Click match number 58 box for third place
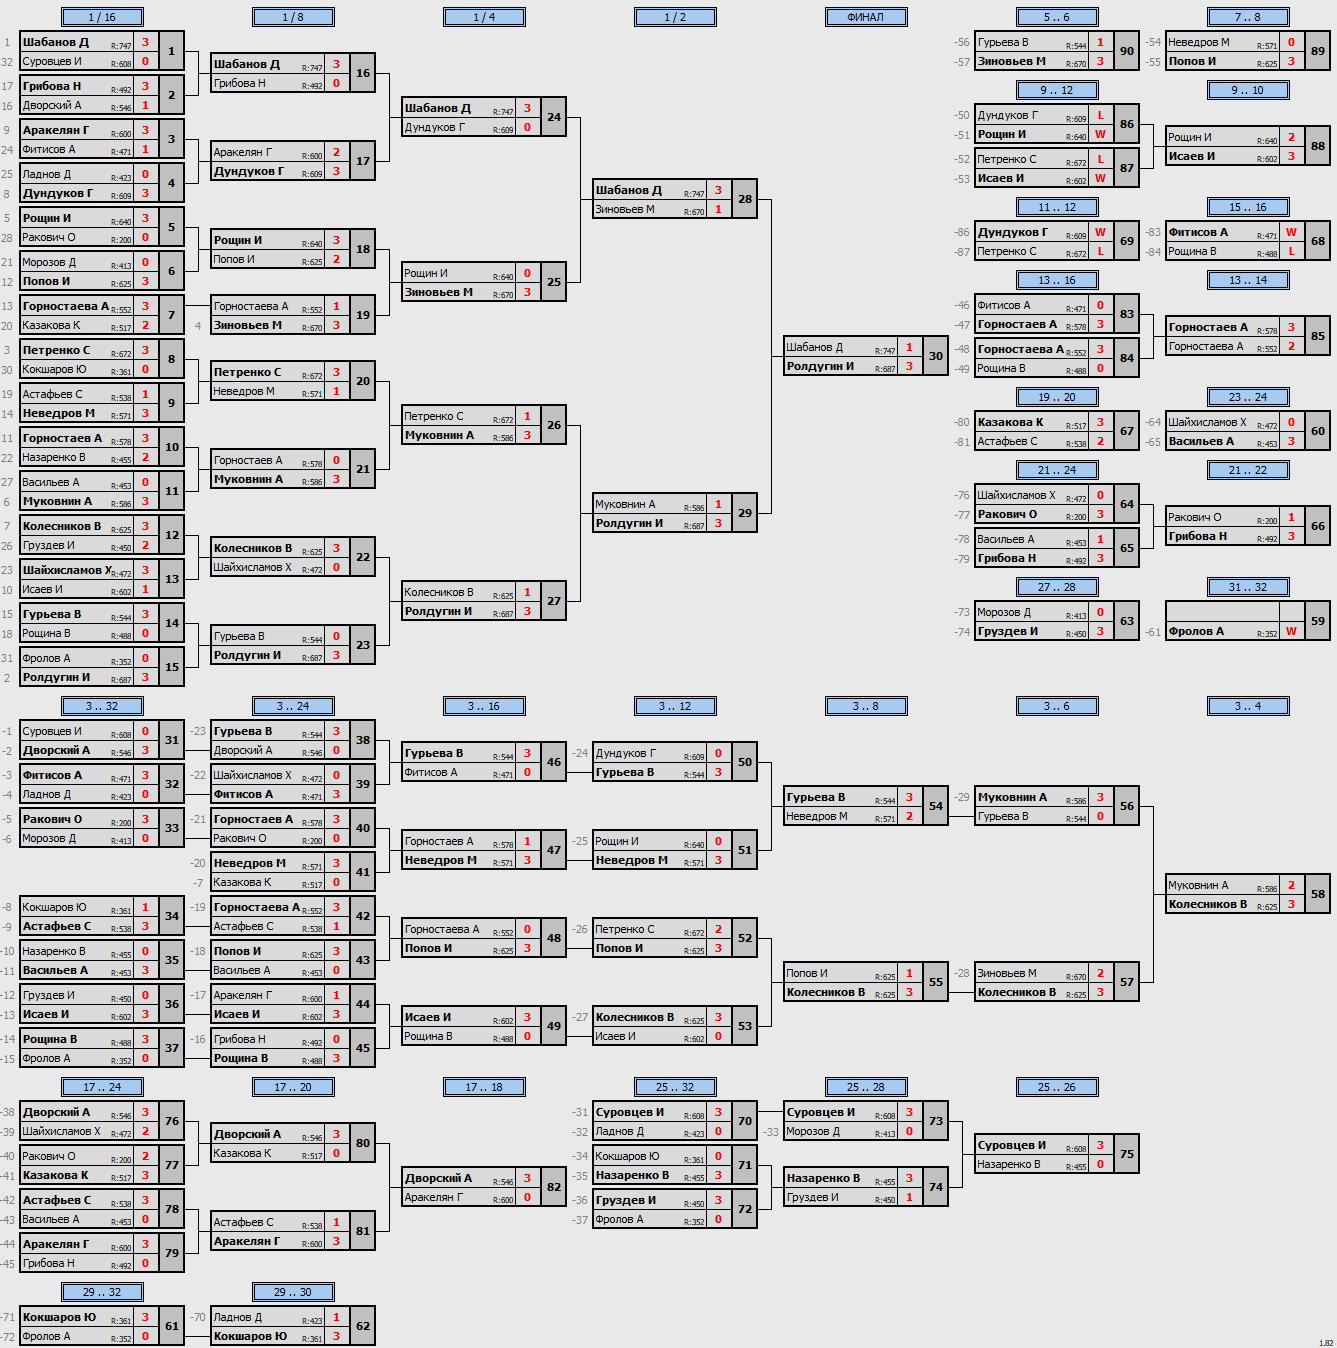The width and height of the screenshot is (1337, 1348). point(1318,894)
